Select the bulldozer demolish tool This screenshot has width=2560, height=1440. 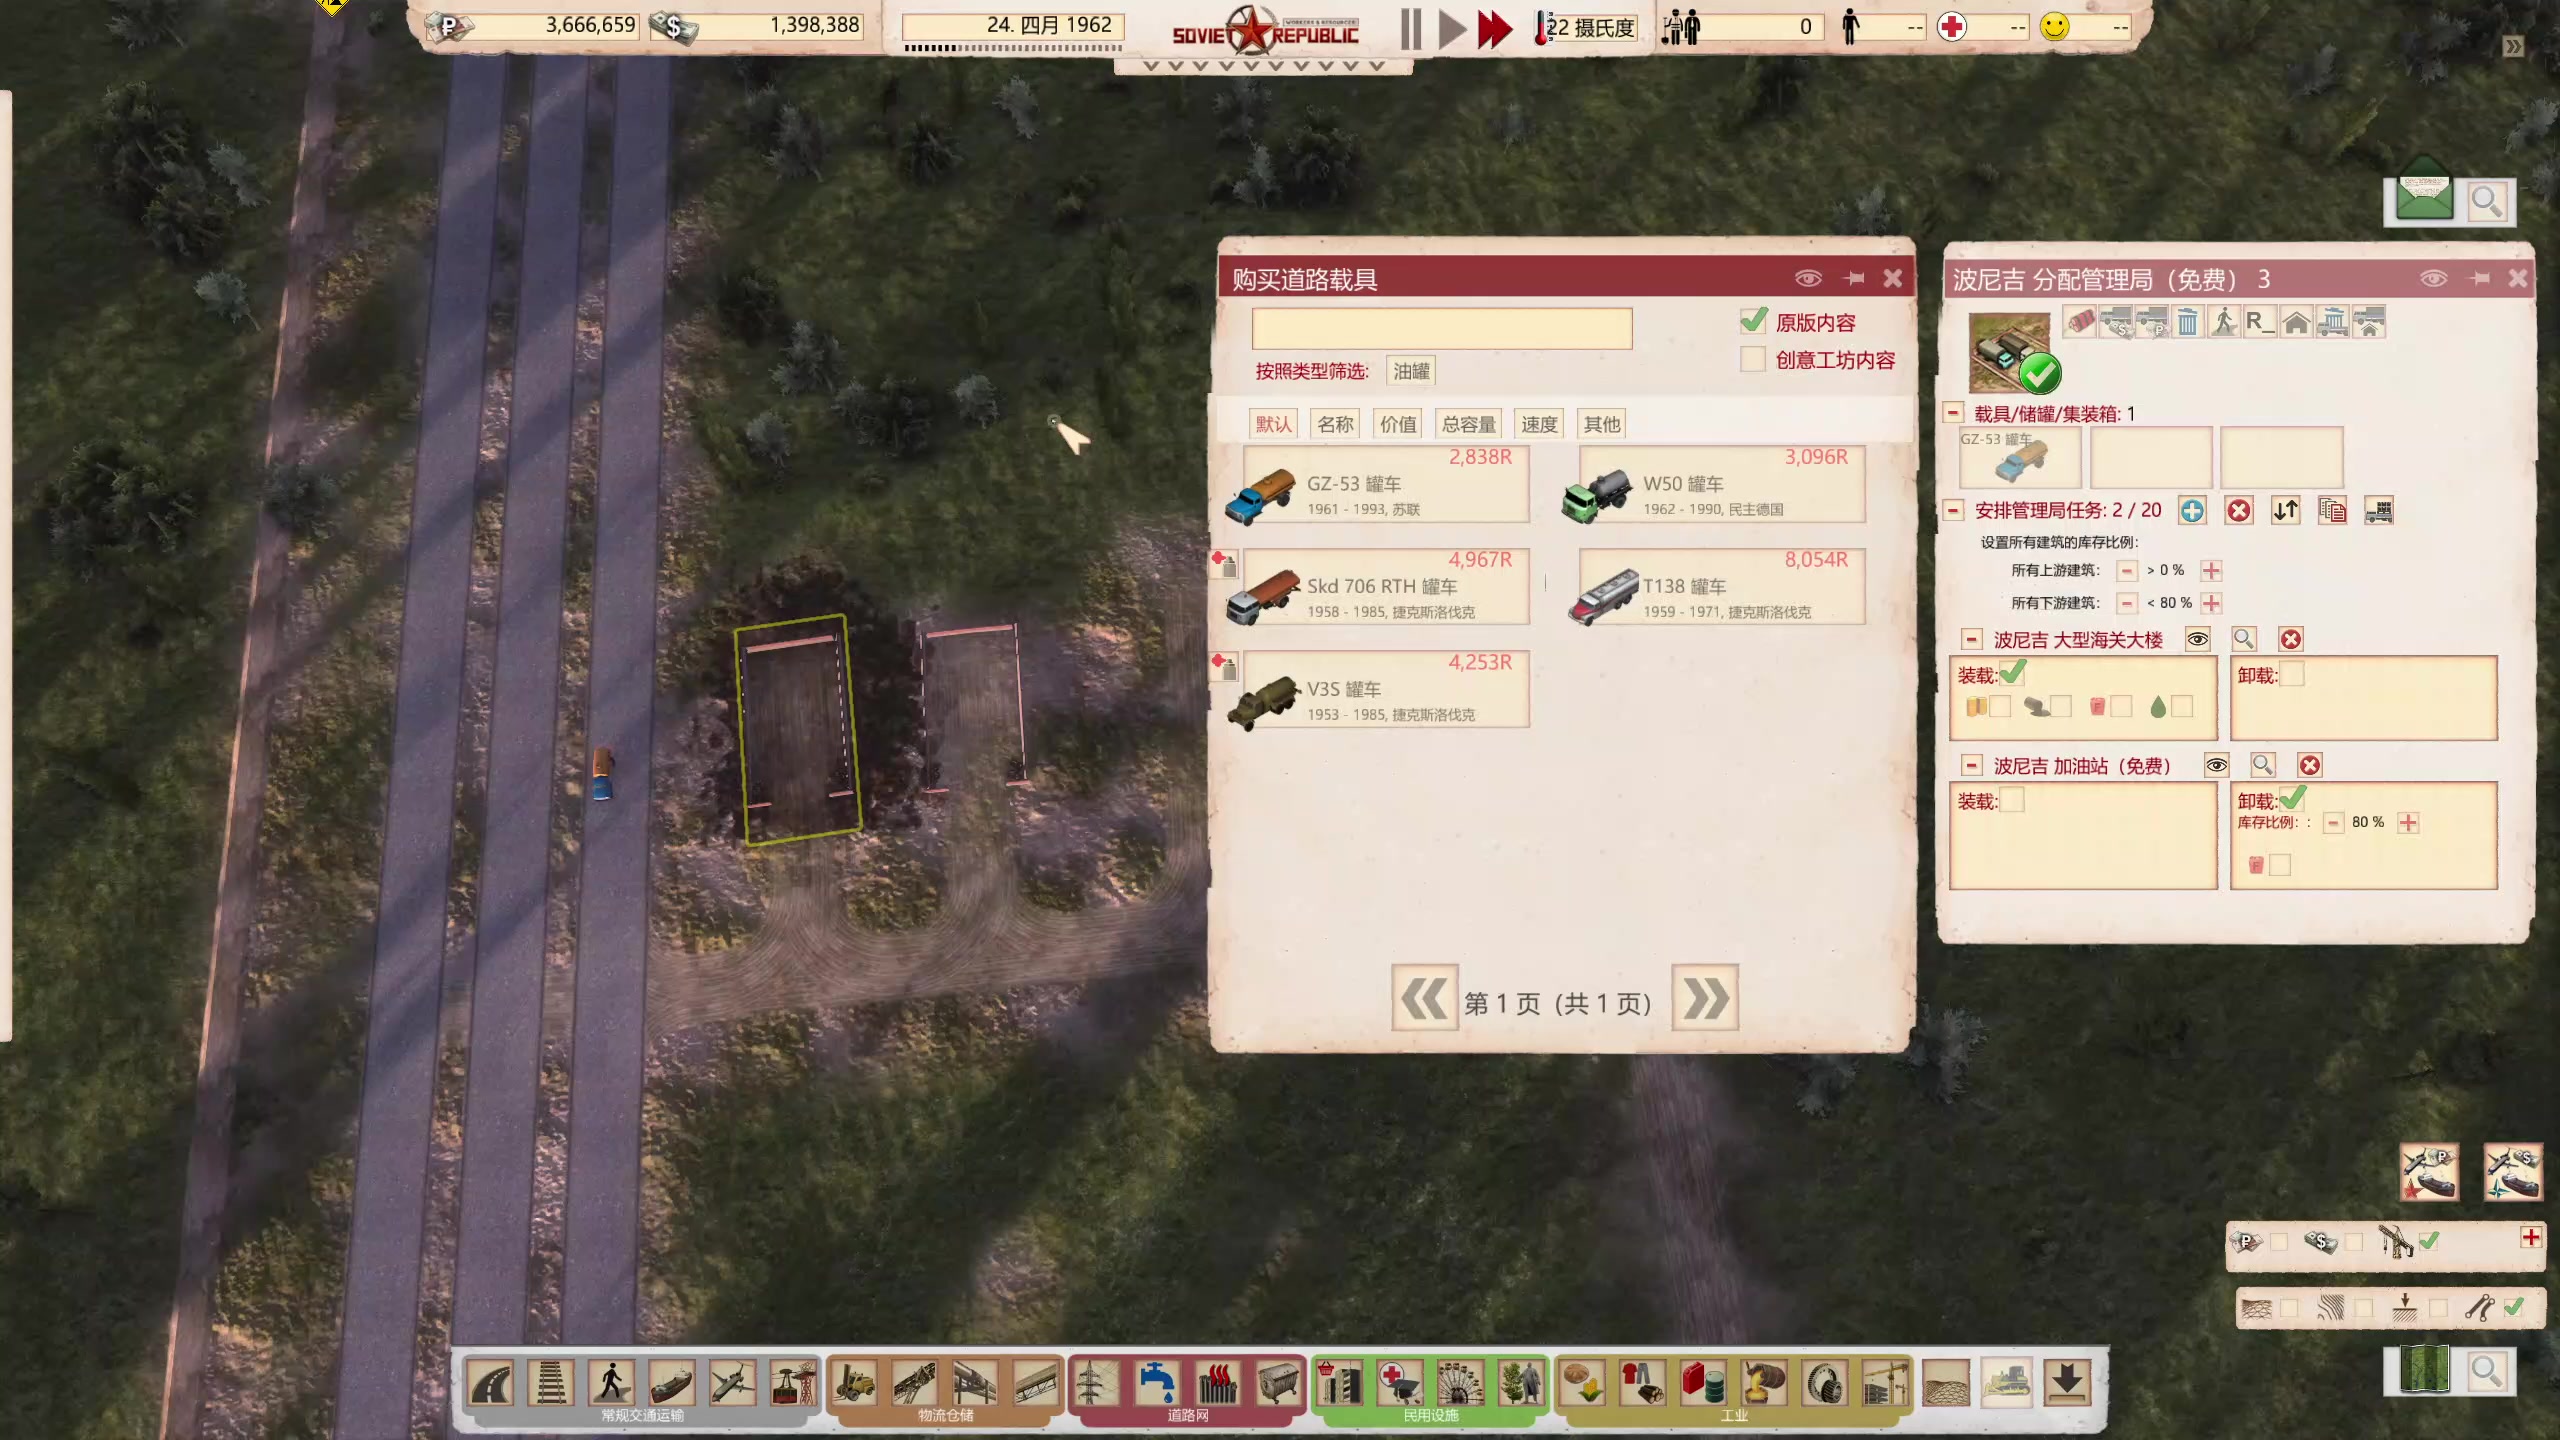[2006, 1383]
